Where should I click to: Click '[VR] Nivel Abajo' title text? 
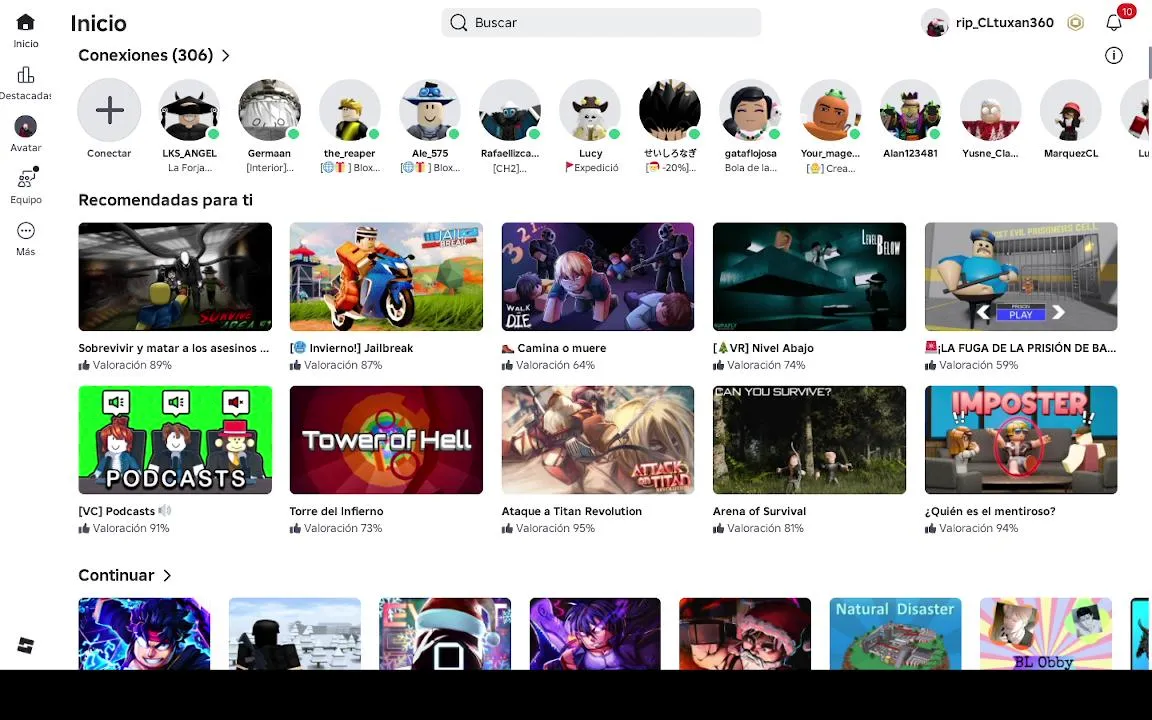763,348
